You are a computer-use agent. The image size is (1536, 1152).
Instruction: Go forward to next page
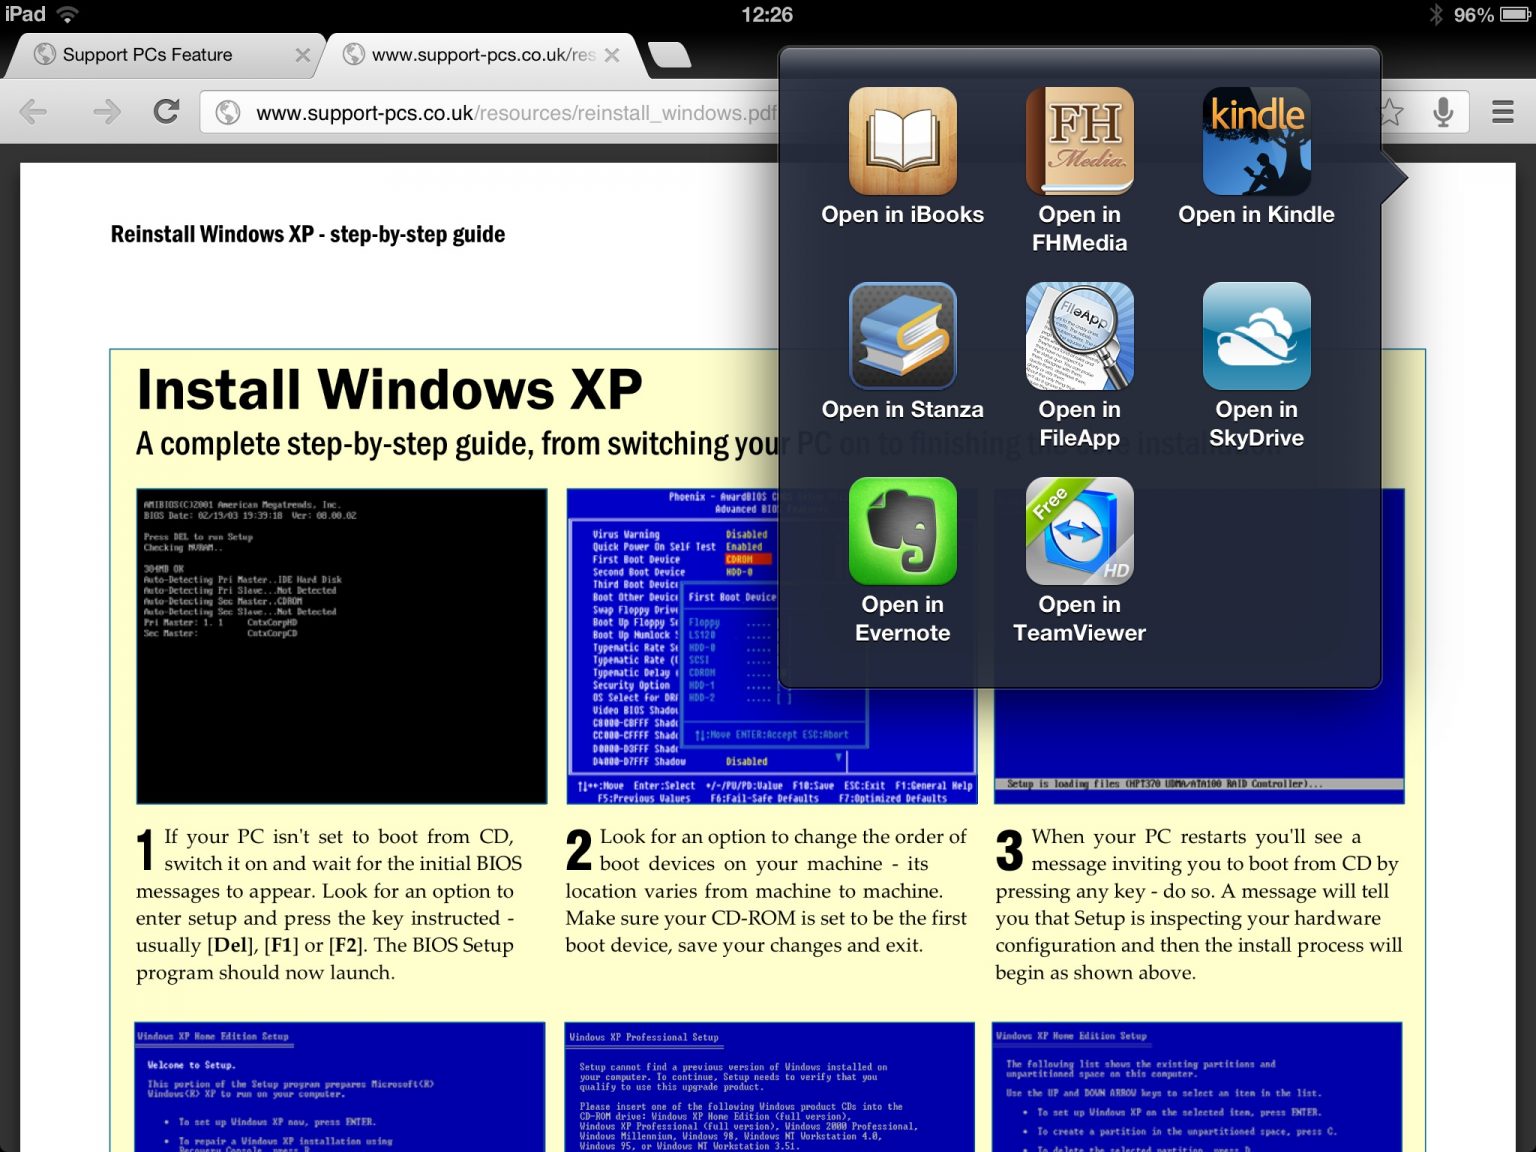tap(106, 111)
